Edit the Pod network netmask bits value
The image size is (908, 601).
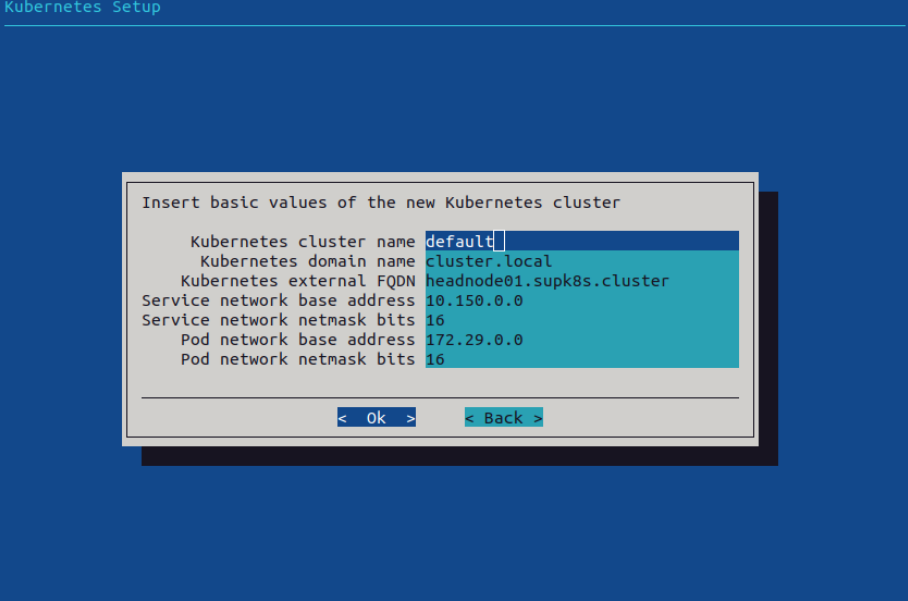point(582,359)
